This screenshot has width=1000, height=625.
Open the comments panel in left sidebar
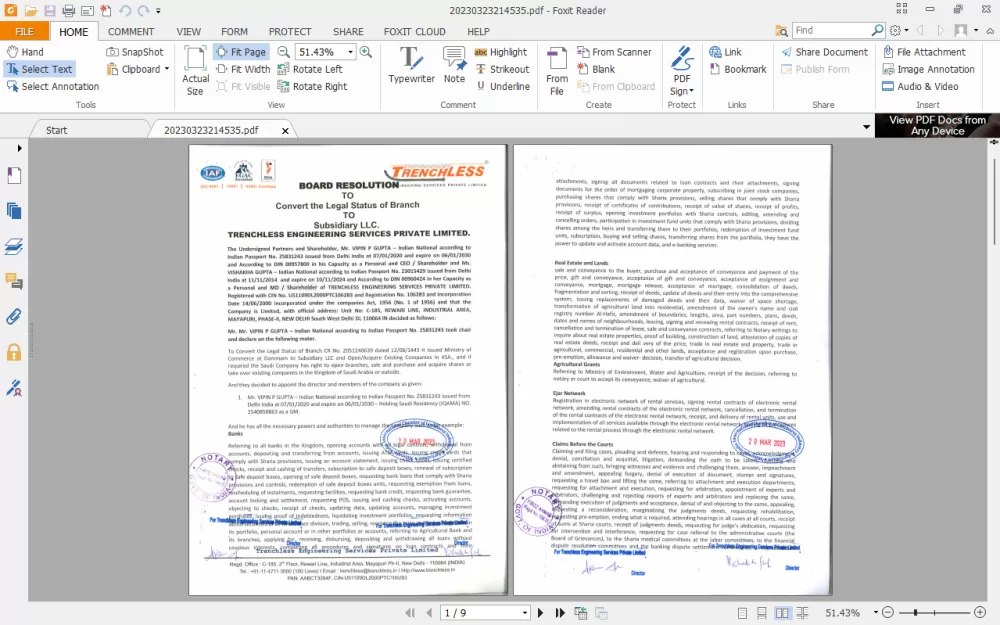tap(14, 281)
